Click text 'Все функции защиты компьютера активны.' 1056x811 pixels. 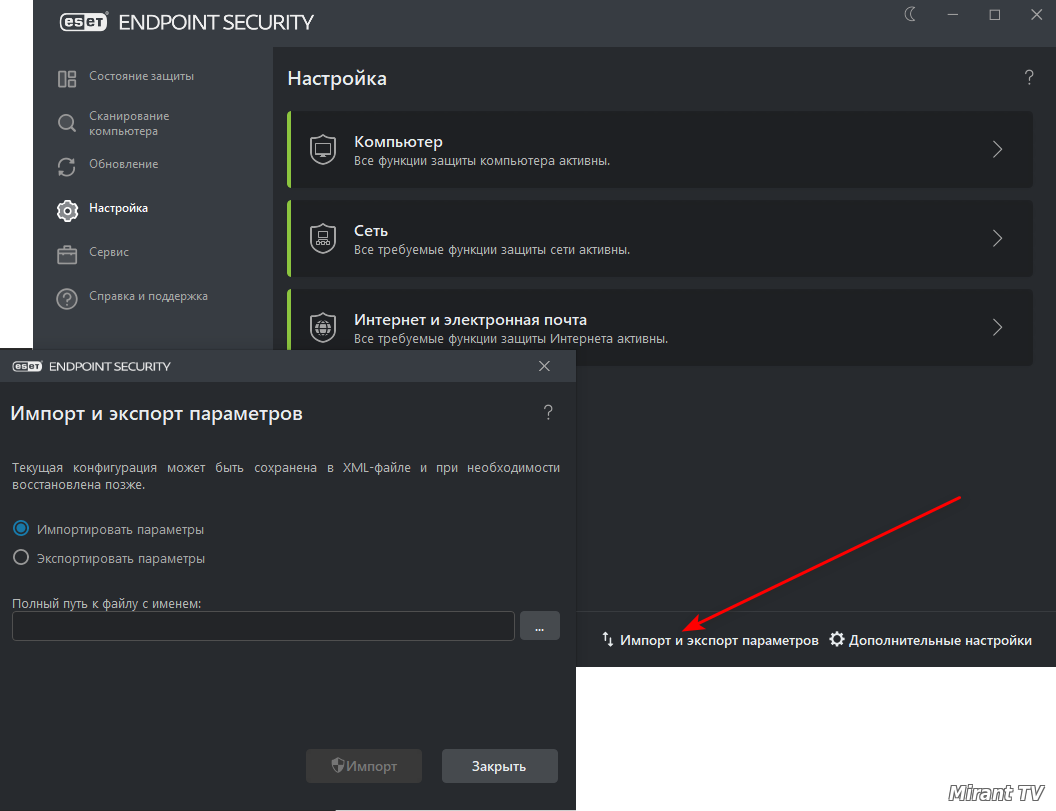coord(482,161)
